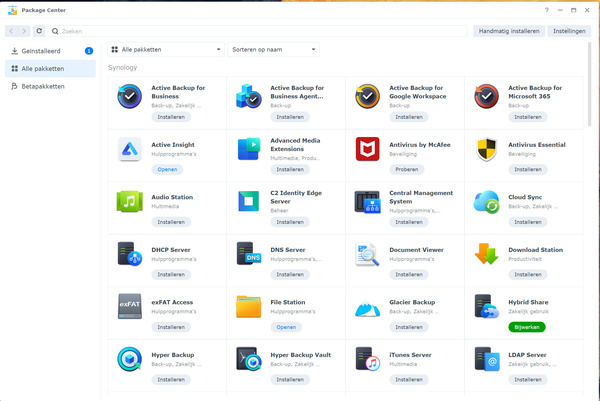
Task: Focus the Zoeken search field
Action: click(258, 31)
